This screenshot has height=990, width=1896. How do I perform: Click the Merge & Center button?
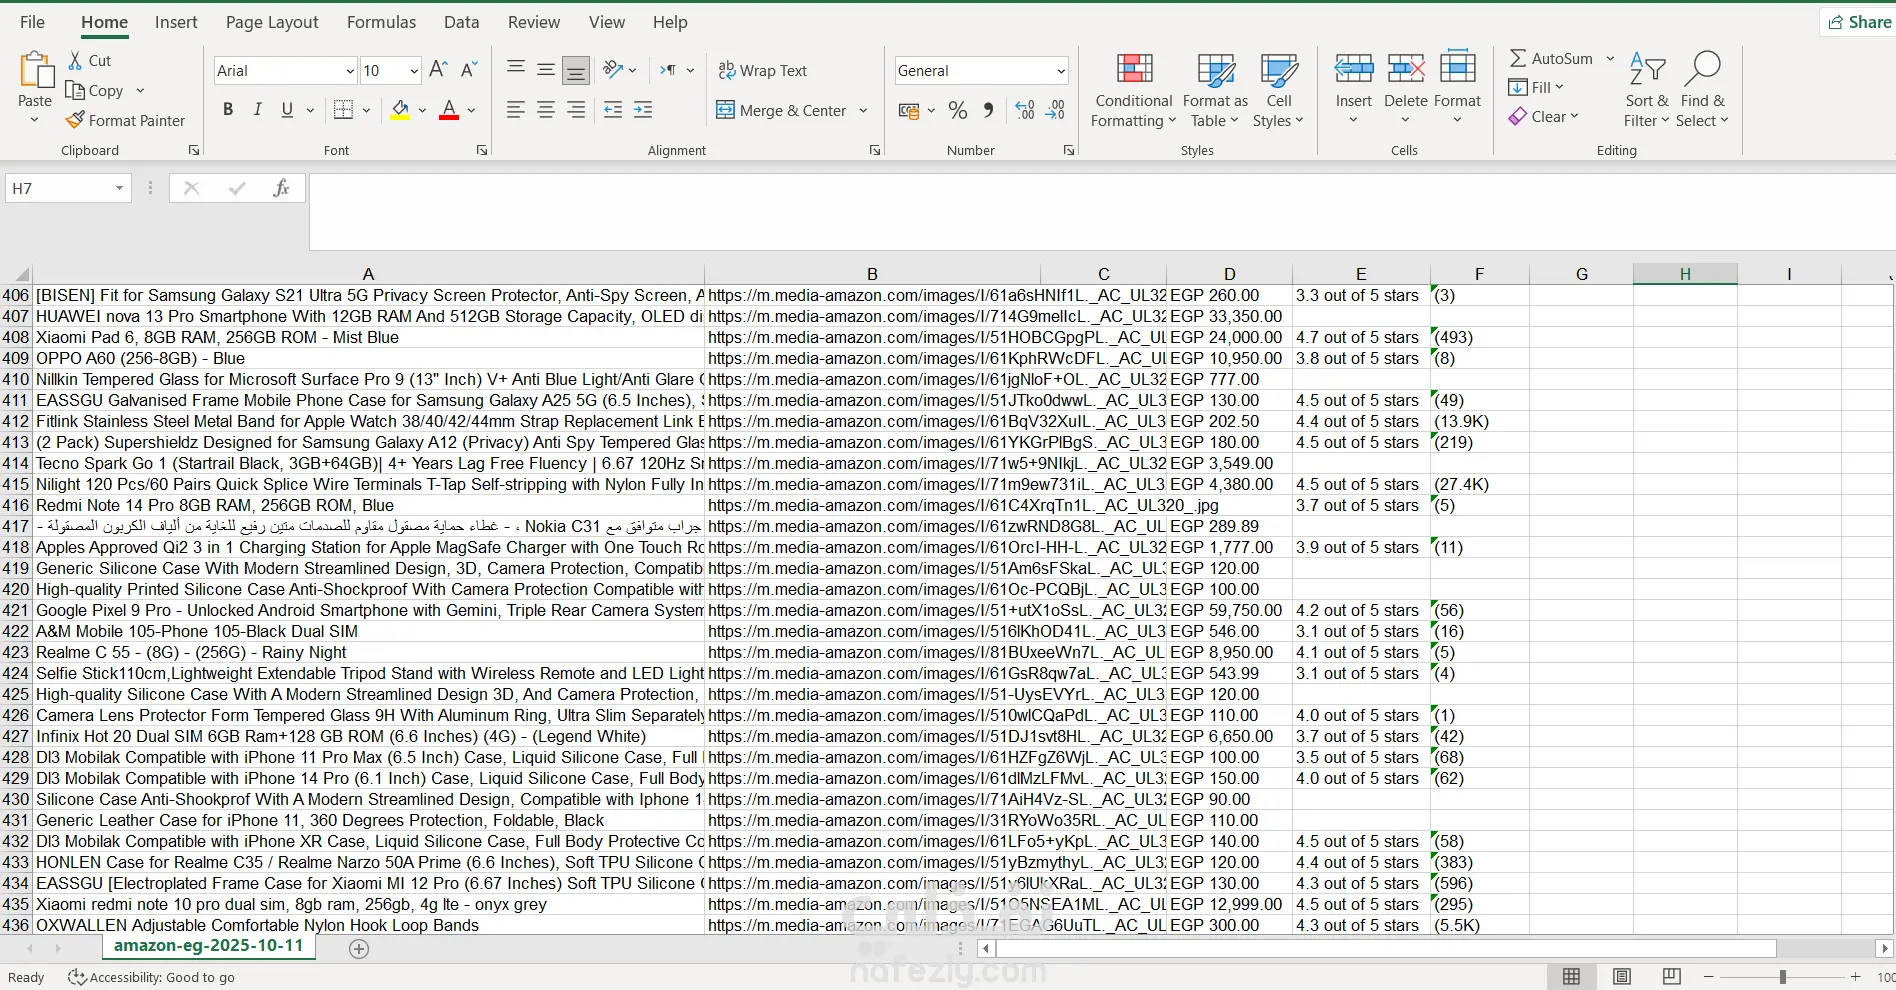point(782,111)
